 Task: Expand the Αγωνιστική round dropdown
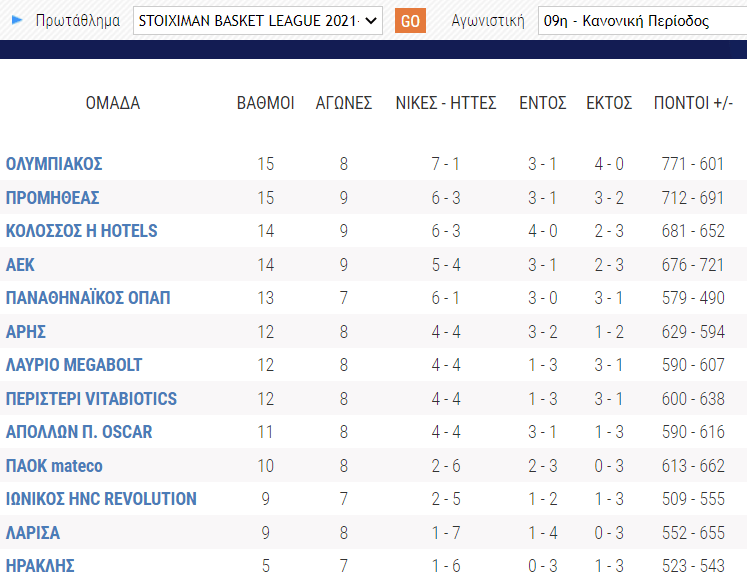(x=640, y=20)
